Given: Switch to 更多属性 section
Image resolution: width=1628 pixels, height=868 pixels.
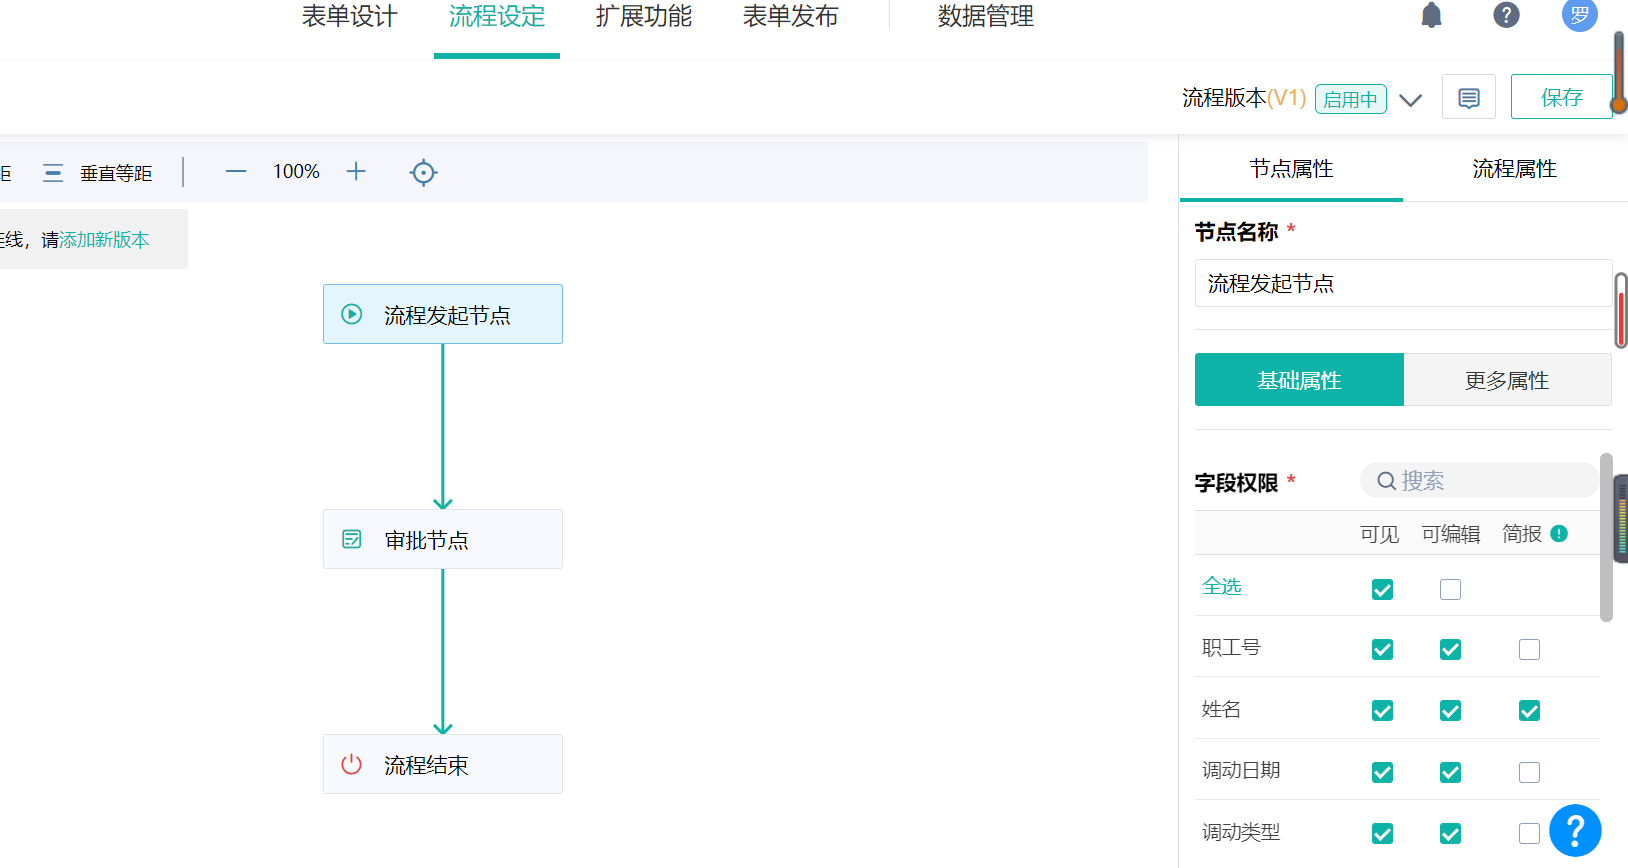Looking at the screenshot, I should click(1506, 381).
